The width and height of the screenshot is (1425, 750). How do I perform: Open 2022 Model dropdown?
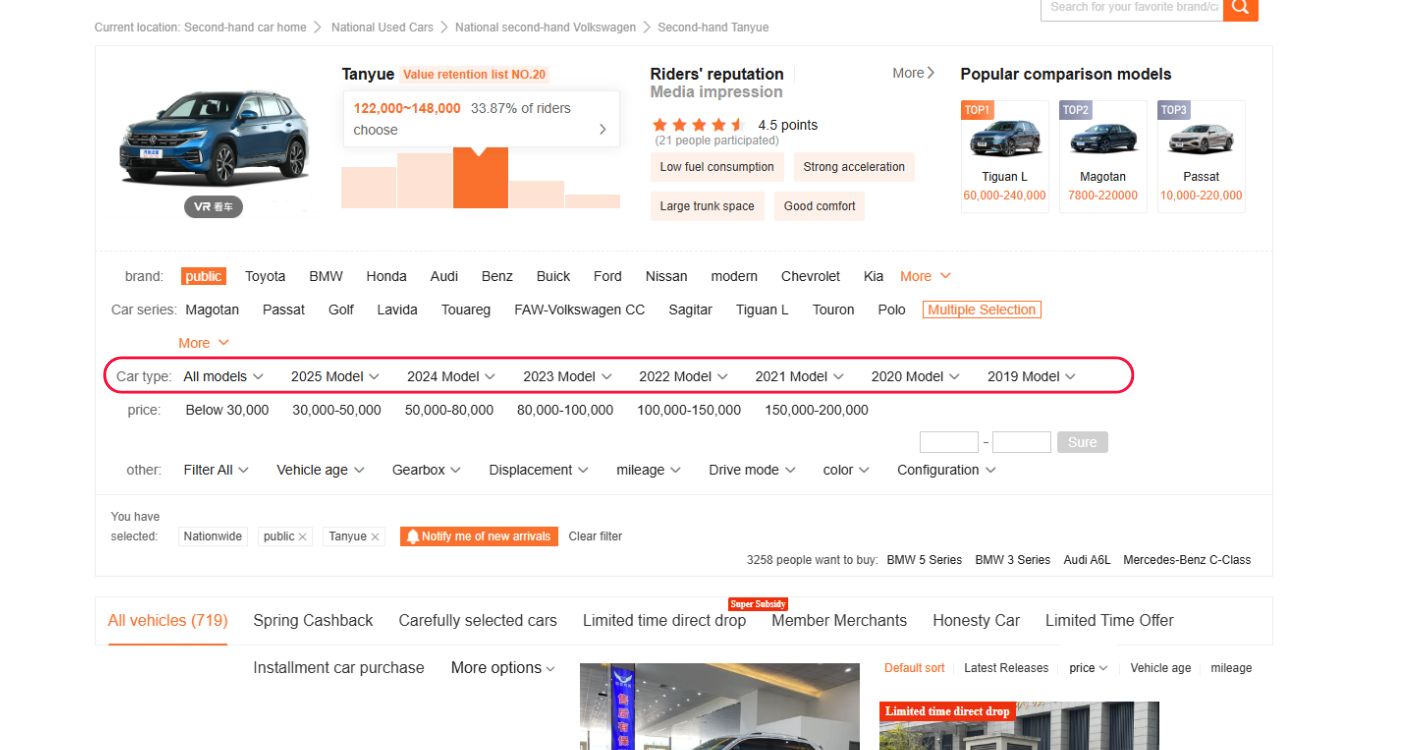(683, 376)
